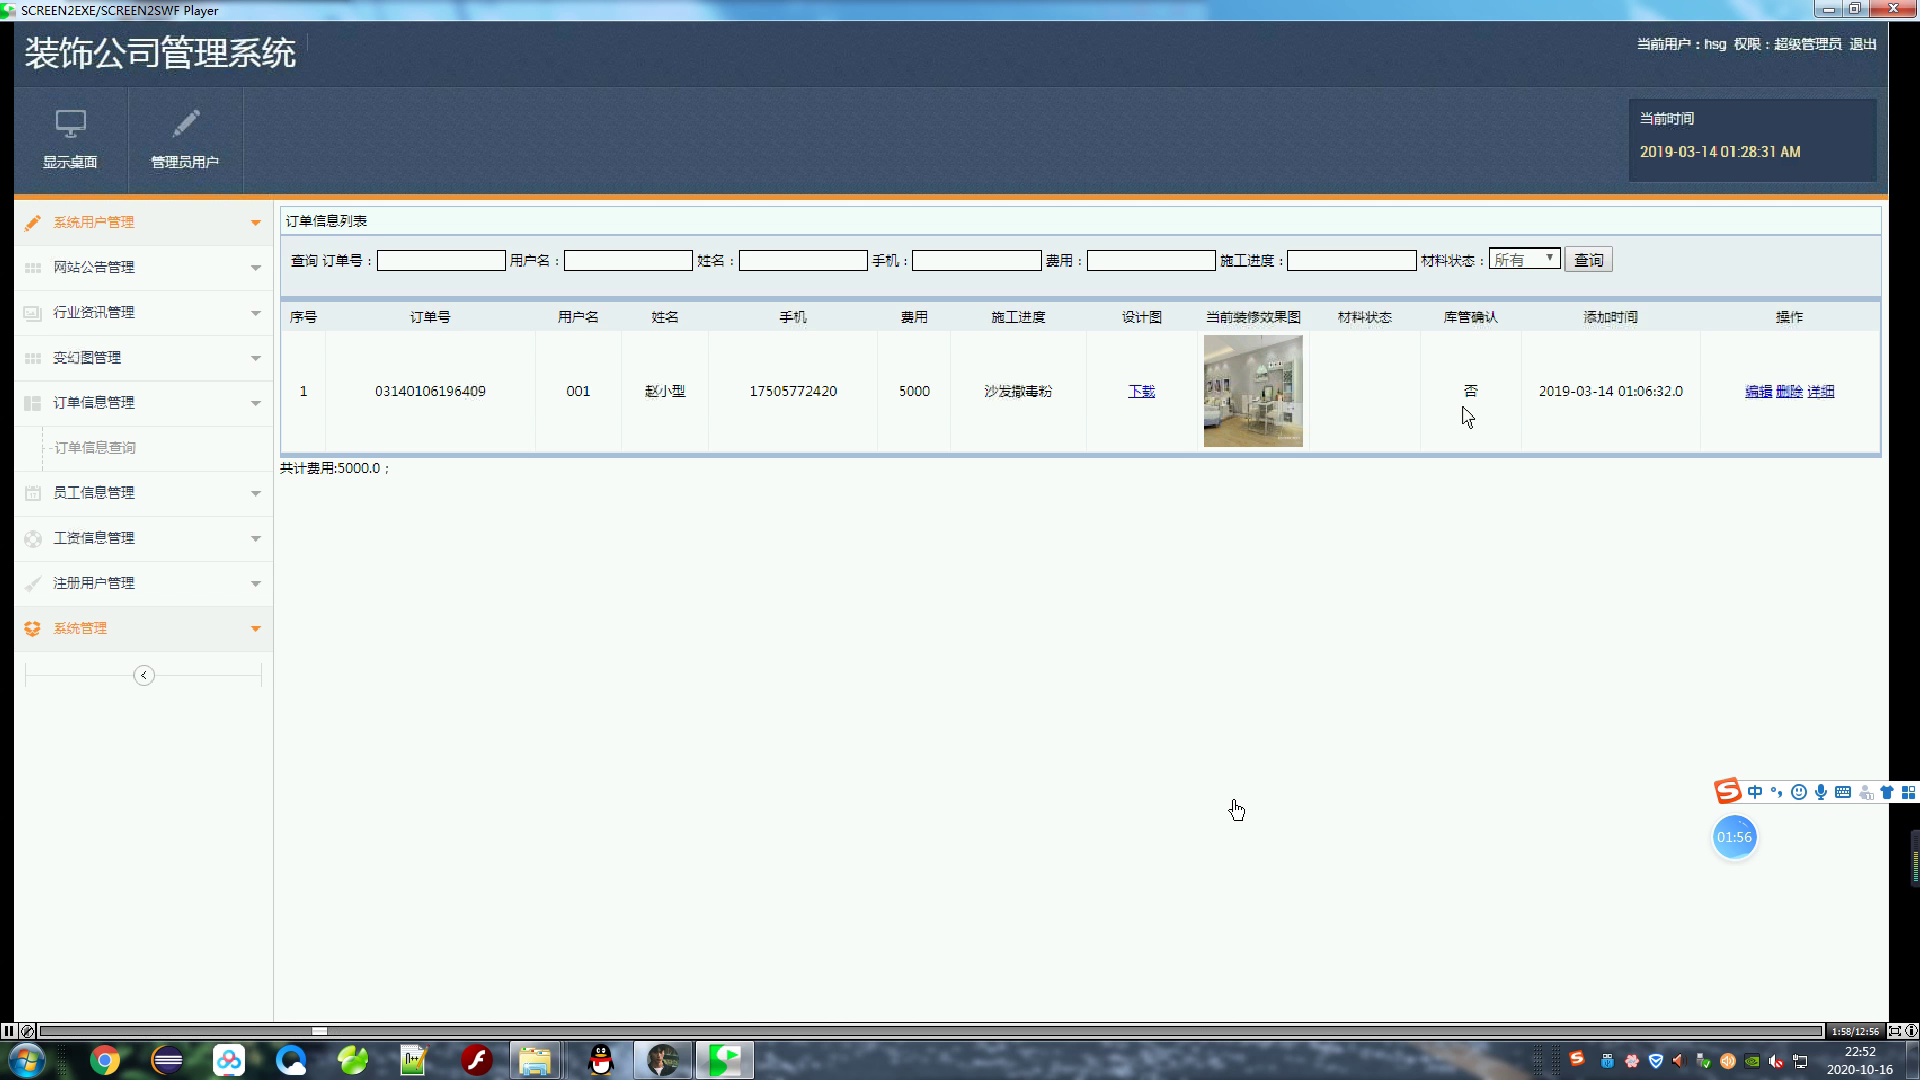Click the name cell 赵小型
Image resolution: width=1920 pixels, height=1080 pixels.
click(x=665, y=391)
